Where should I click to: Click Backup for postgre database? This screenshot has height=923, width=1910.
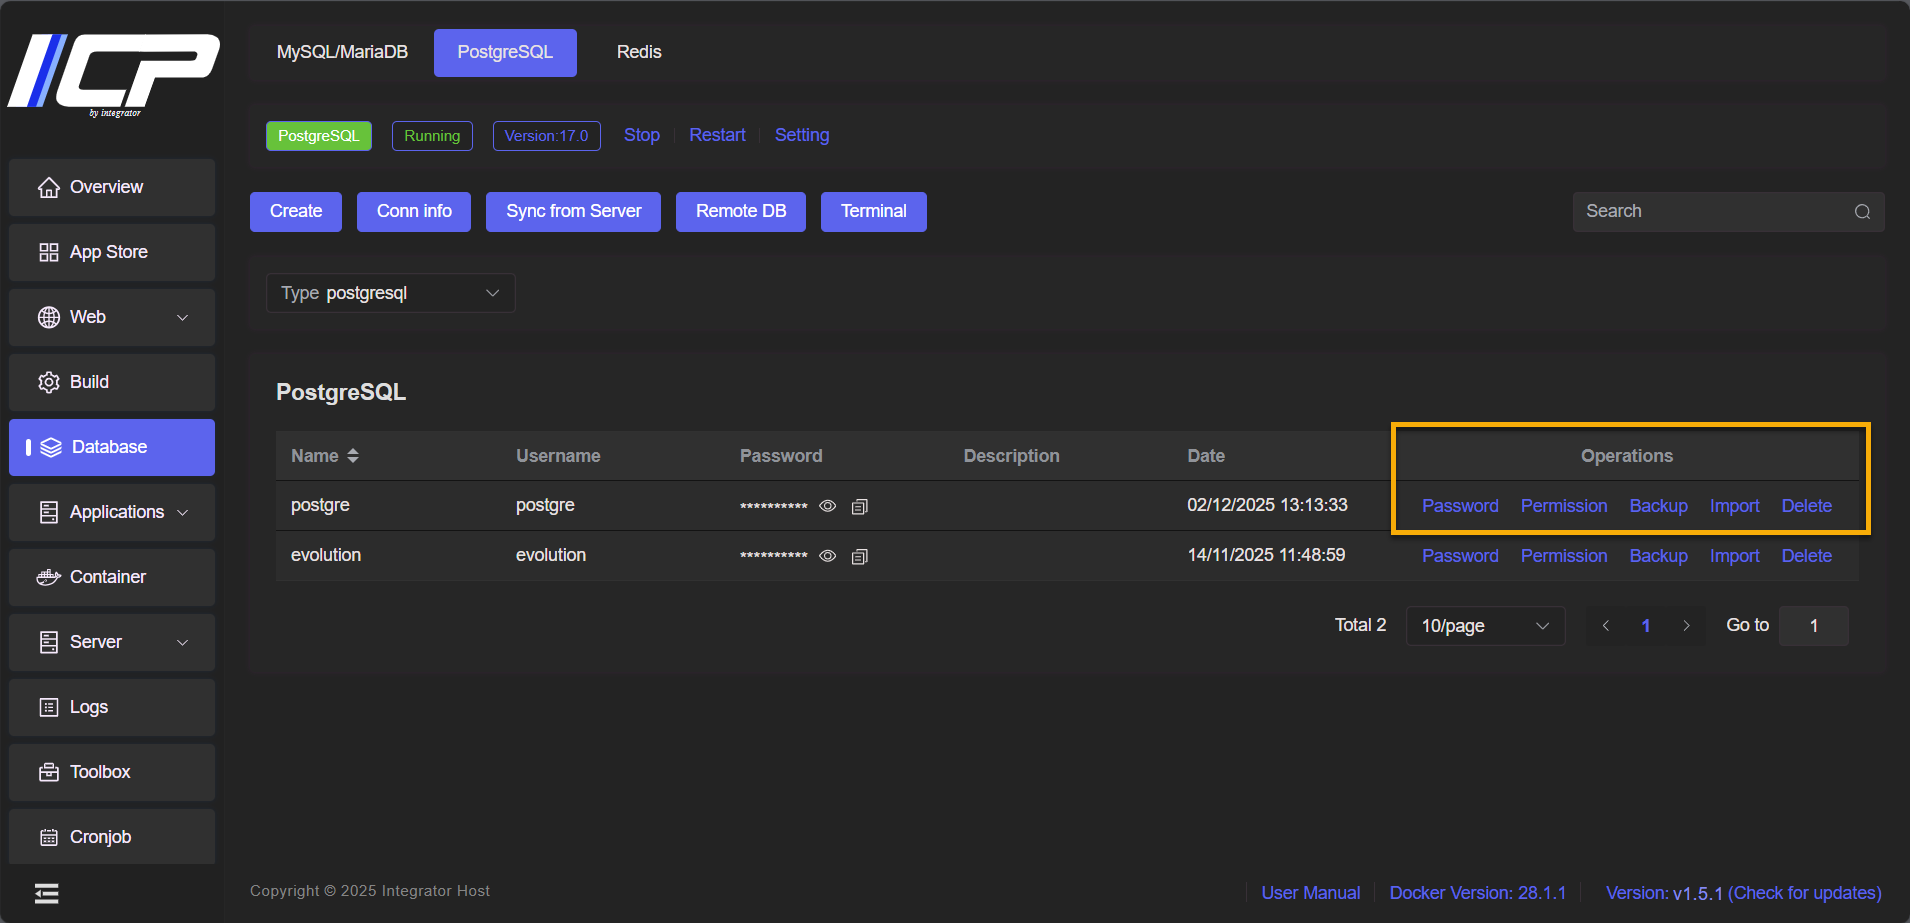1658,506
